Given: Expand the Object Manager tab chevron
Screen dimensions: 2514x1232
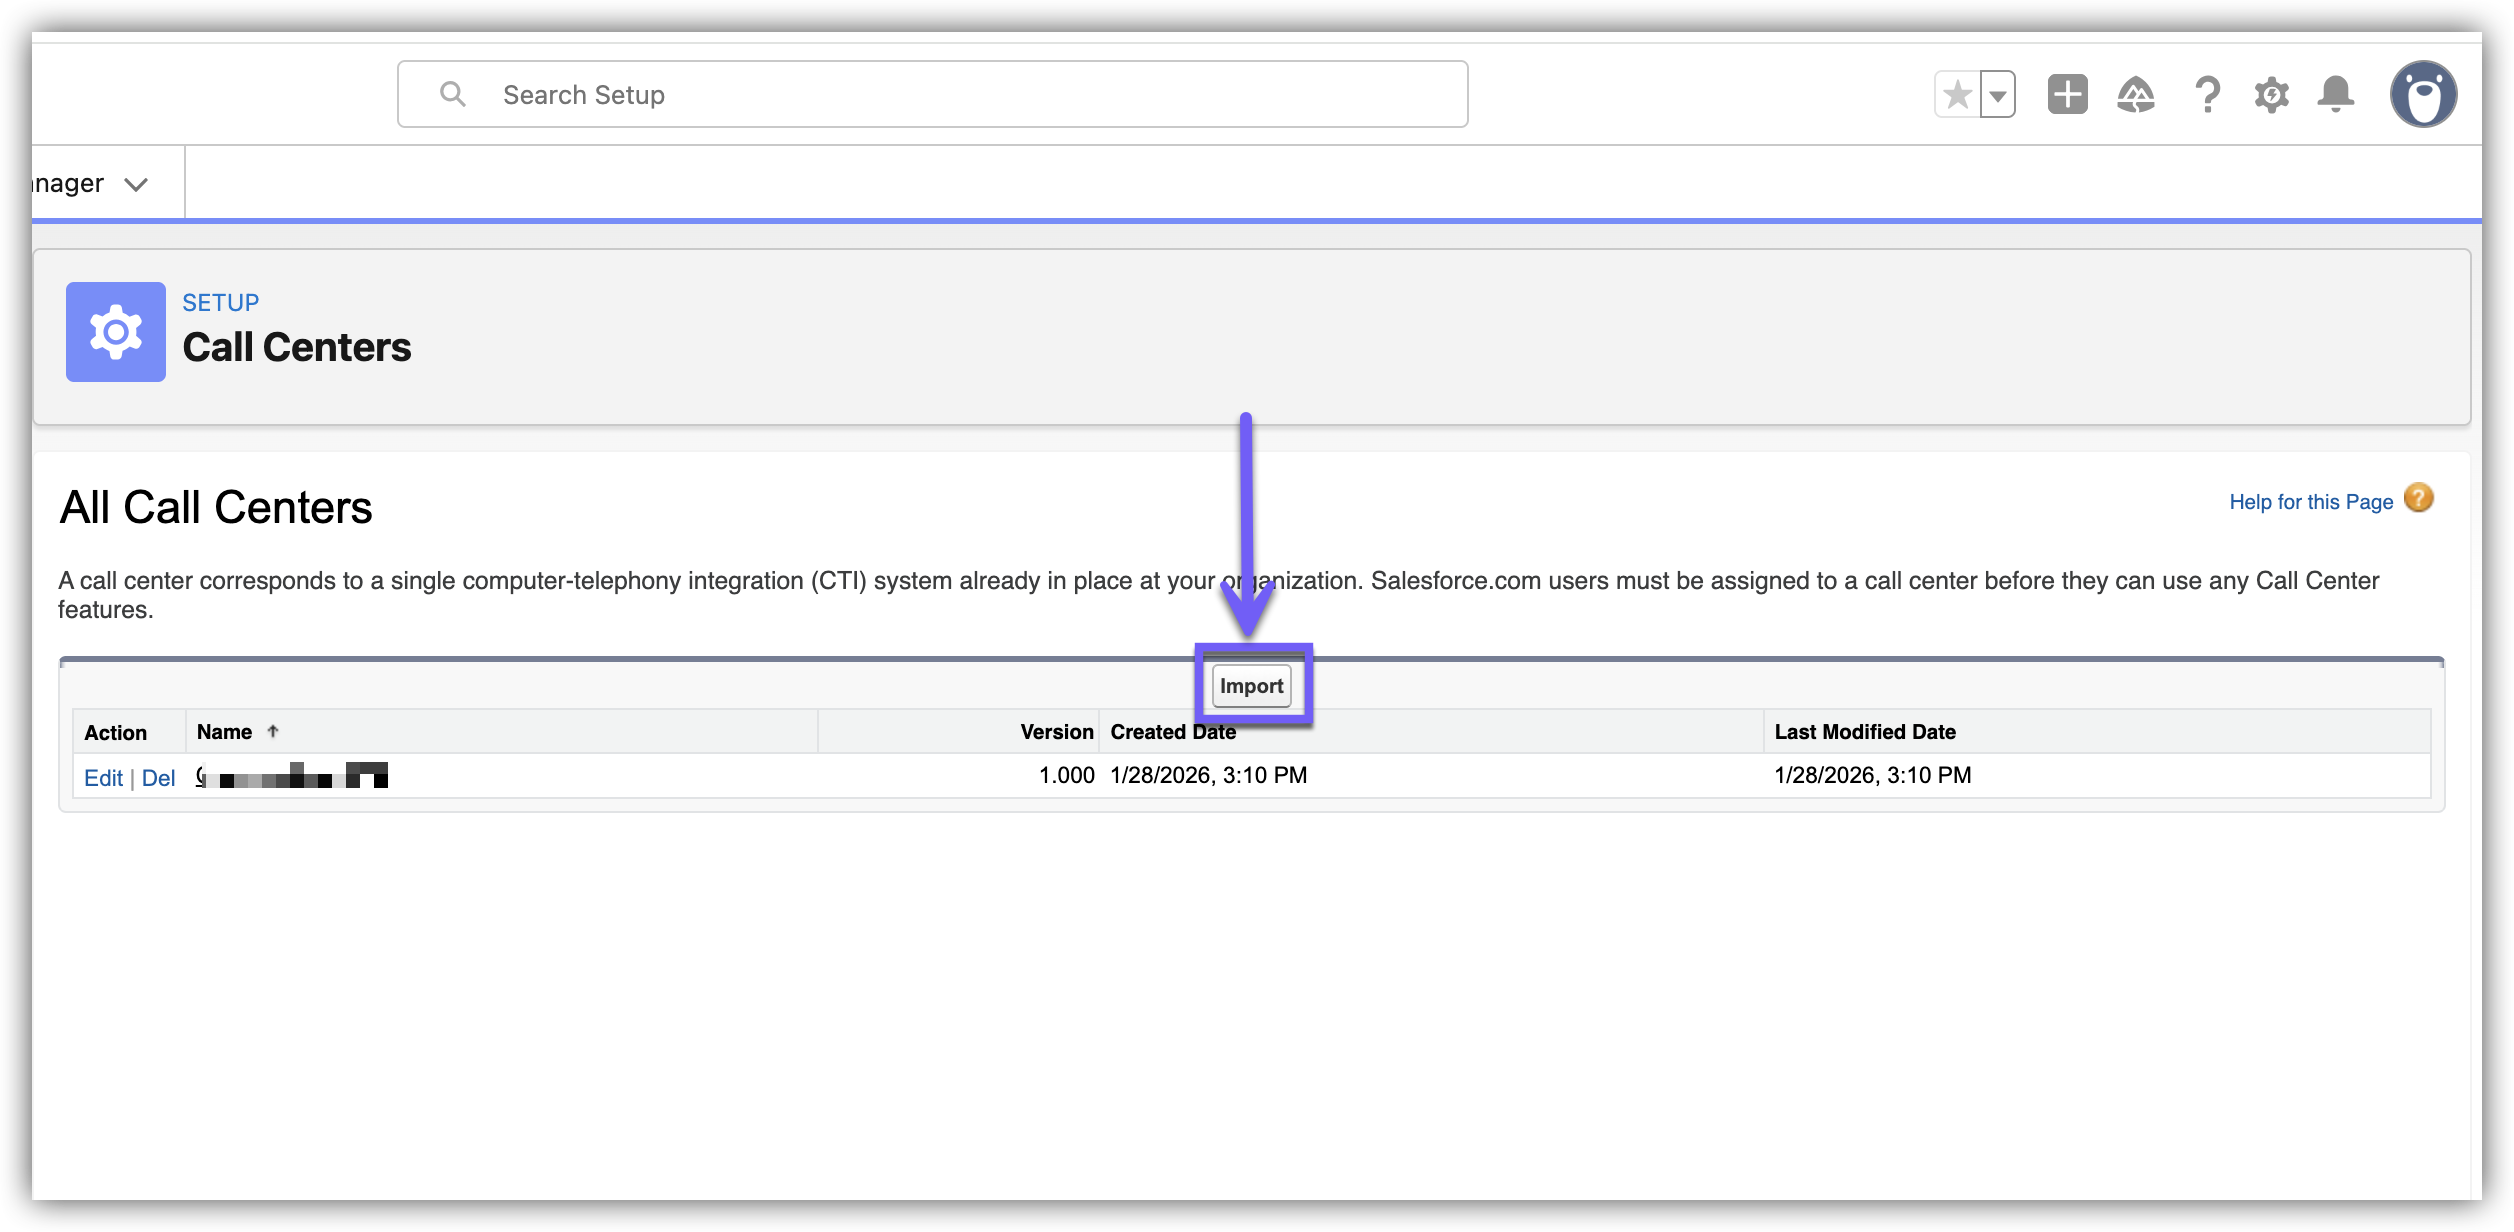Looking at the screenshot, I should click(x=136, y=184).
